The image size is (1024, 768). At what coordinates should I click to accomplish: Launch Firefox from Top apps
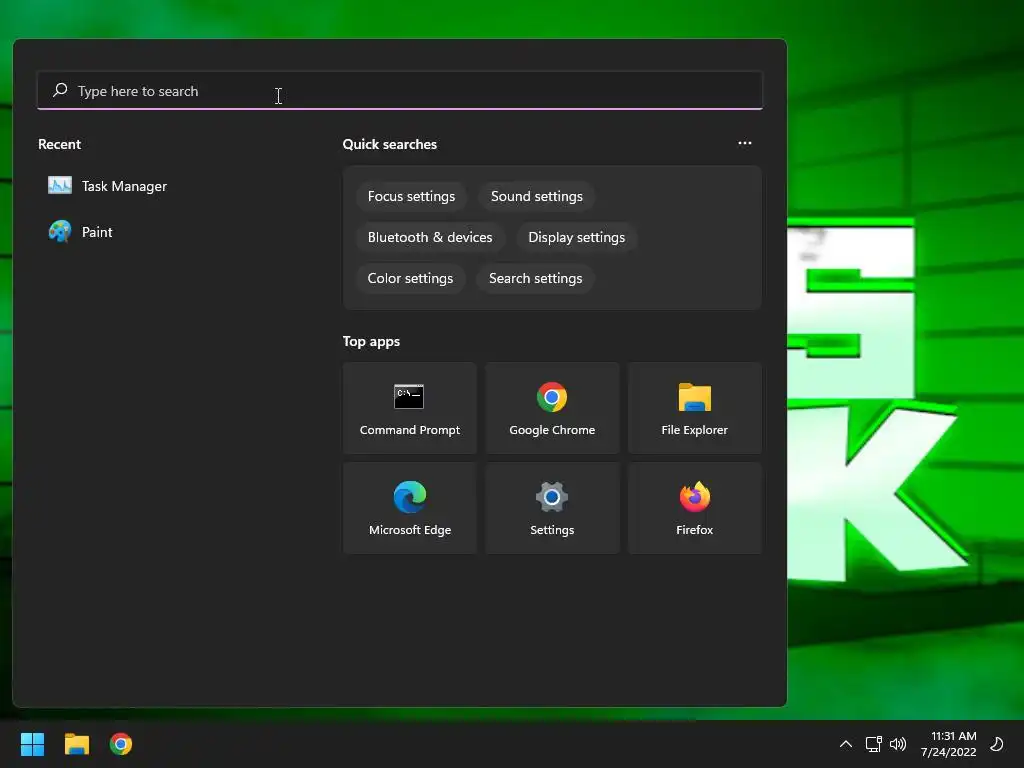click(694, 508)
